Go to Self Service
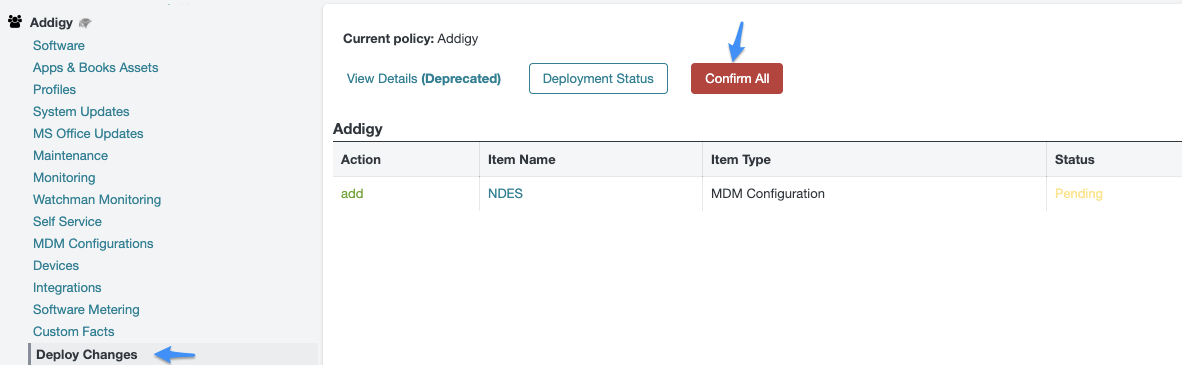Viewport: 1182px width, 365px height. click(67, 222)
